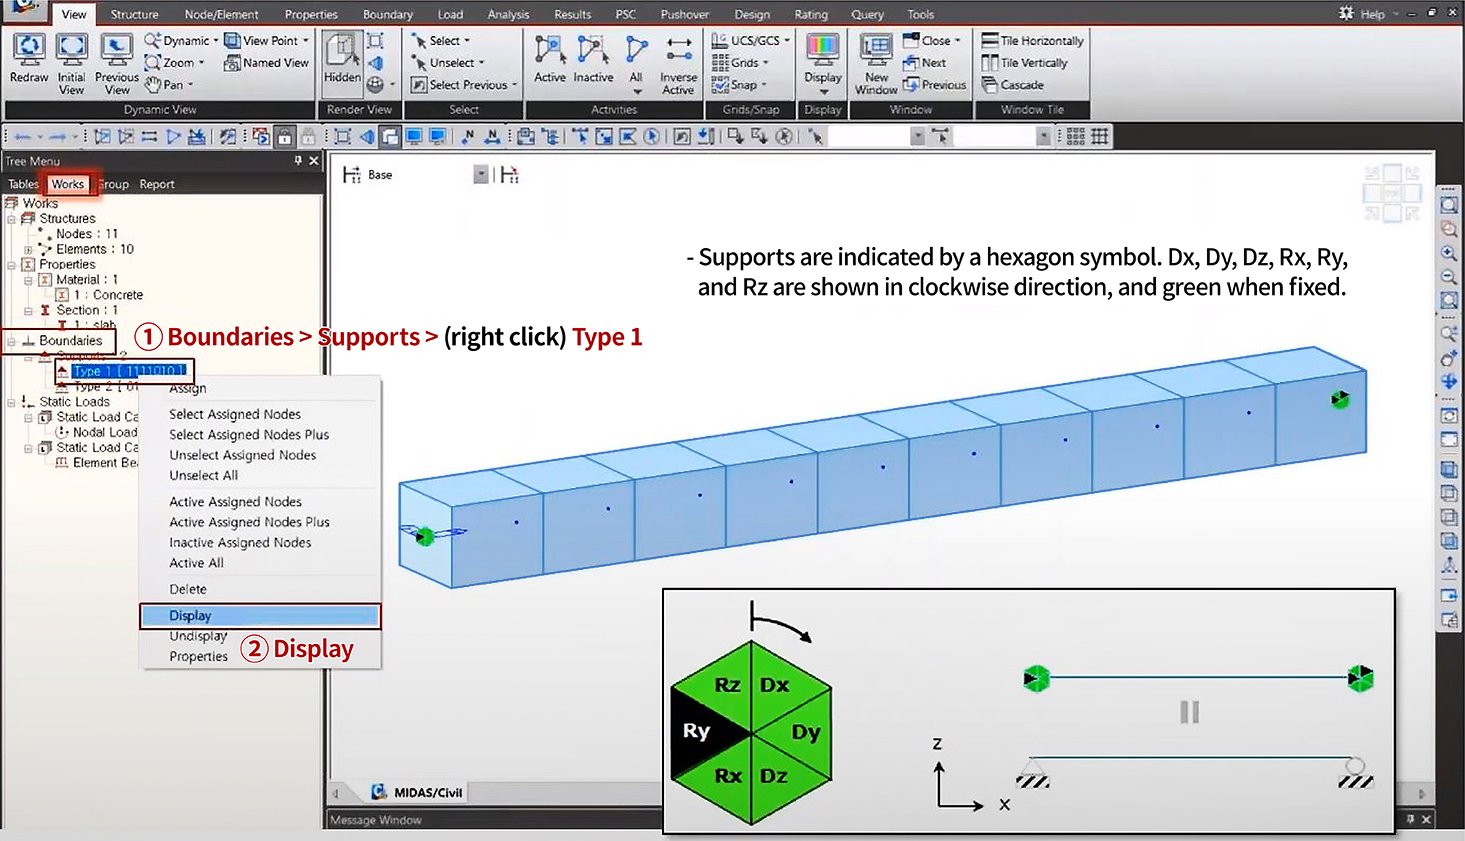Toggle the Tree Menu pin icon
This screenshot has width=1465, height=841.
coord(298,161)
